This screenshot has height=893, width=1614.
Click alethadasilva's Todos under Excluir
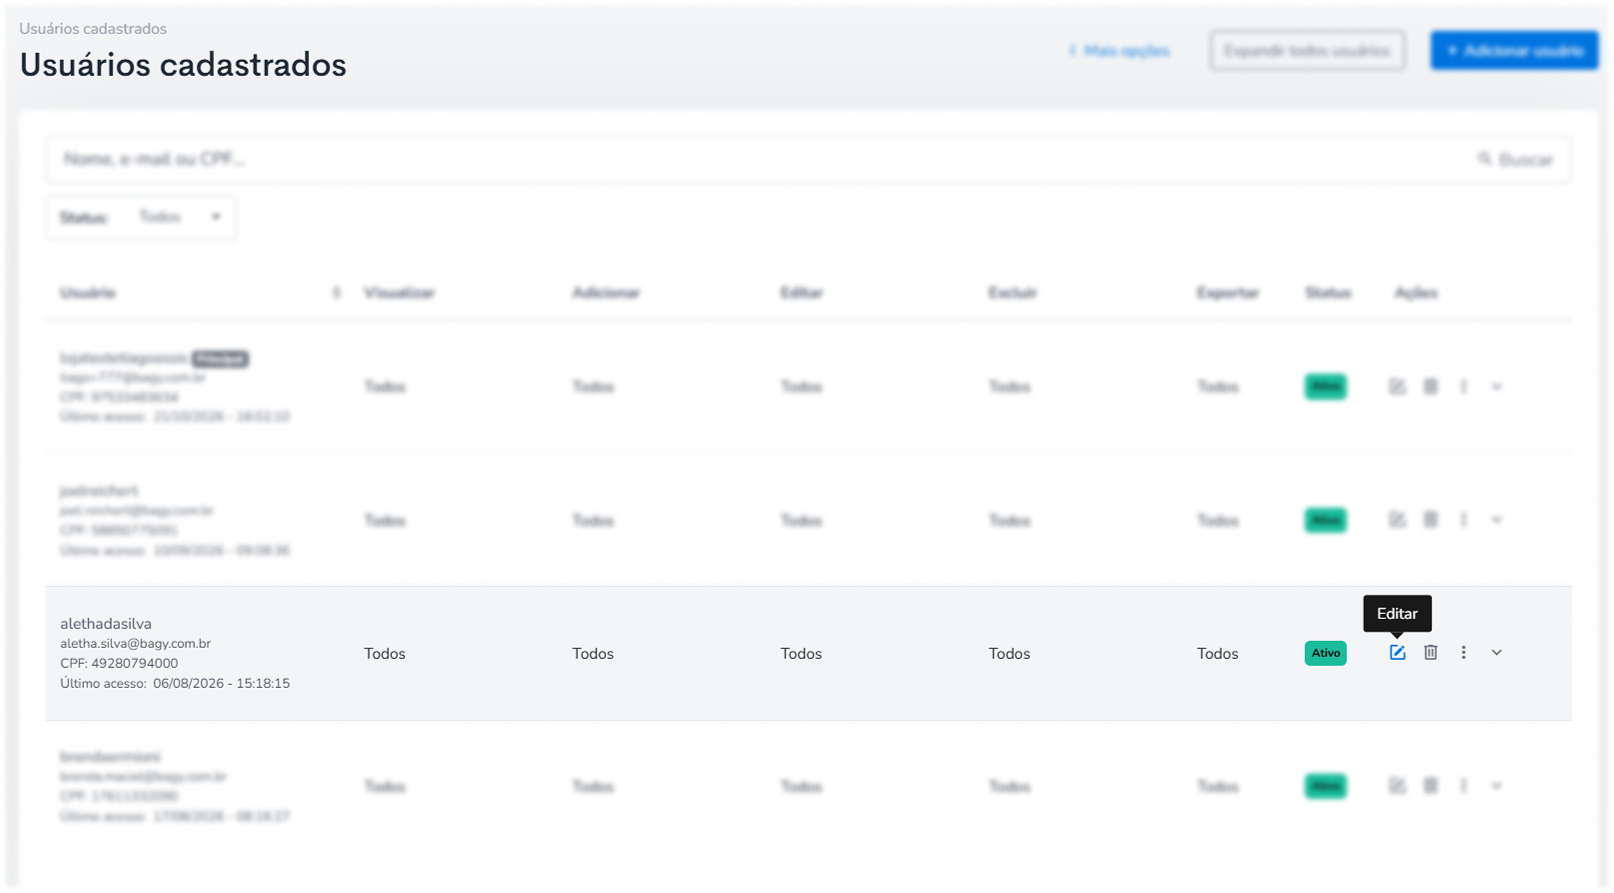(x=1009, y=654)
